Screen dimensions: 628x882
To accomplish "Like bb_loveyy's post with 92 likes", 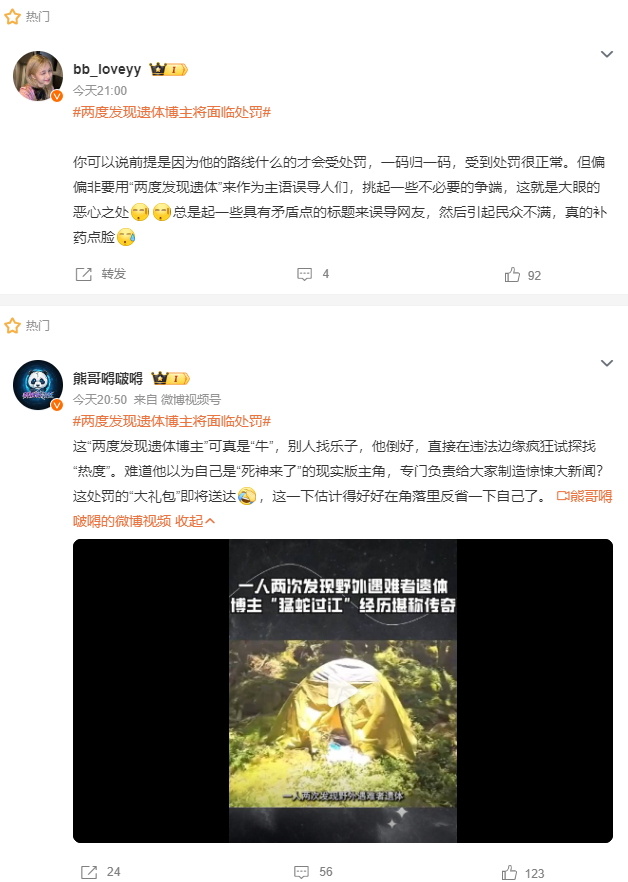I will (523, 275).
